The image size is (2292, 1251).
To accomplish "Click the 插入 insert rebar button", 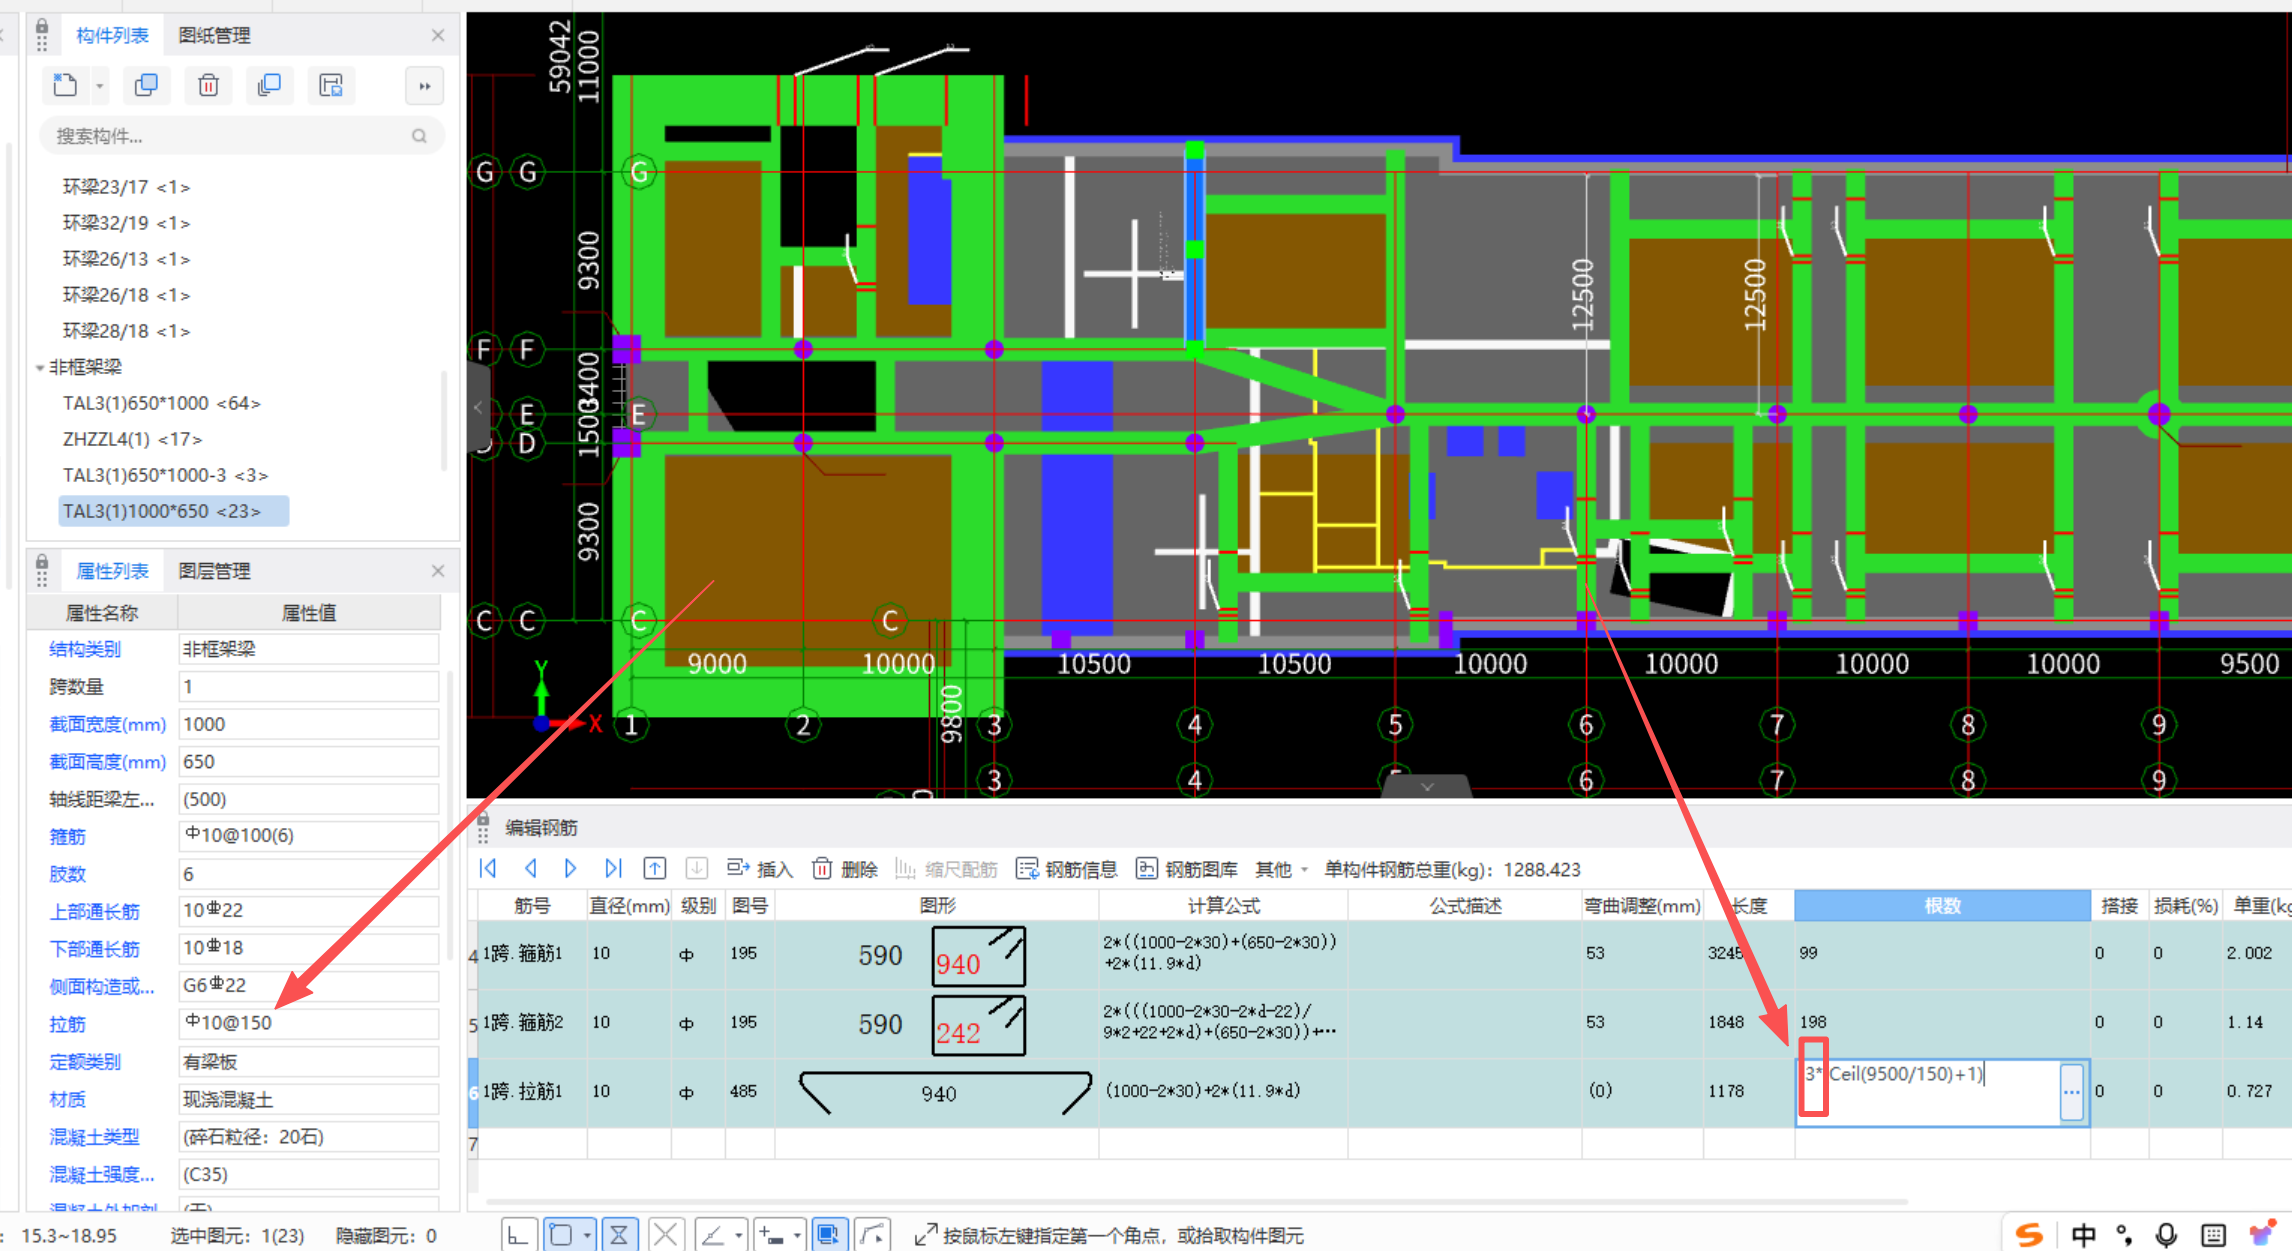I will 760,869.
